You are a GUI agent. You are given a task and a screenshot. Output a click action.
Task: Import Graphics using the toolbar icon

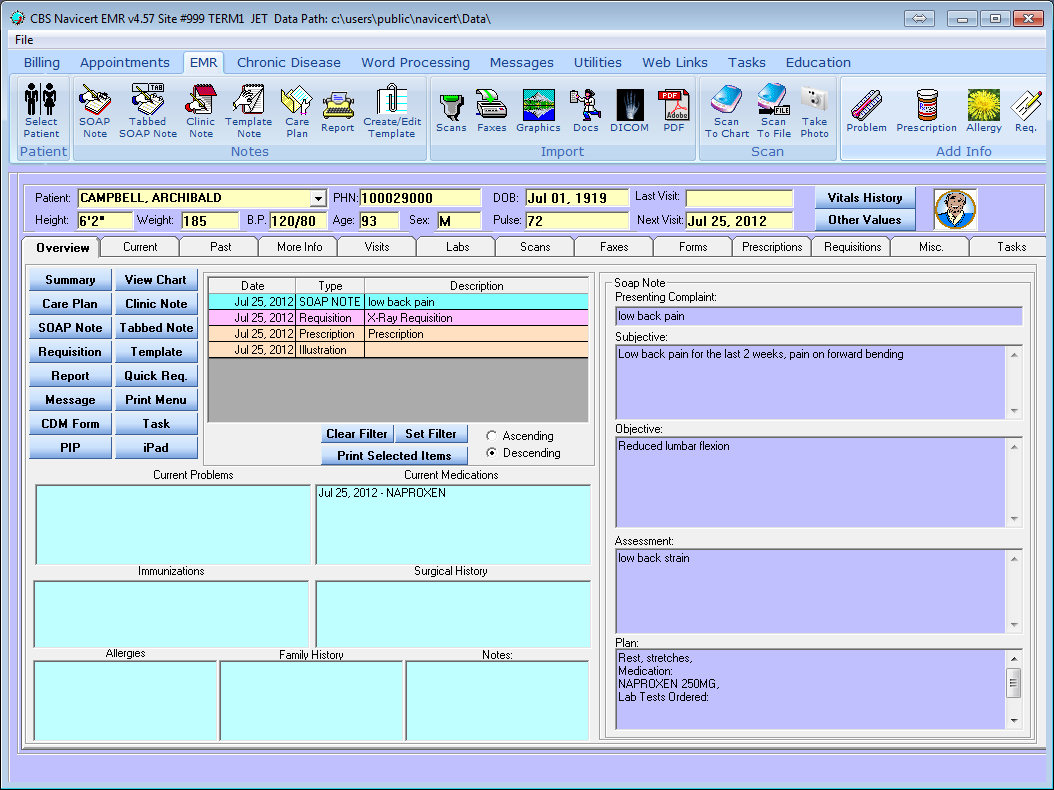538,110
